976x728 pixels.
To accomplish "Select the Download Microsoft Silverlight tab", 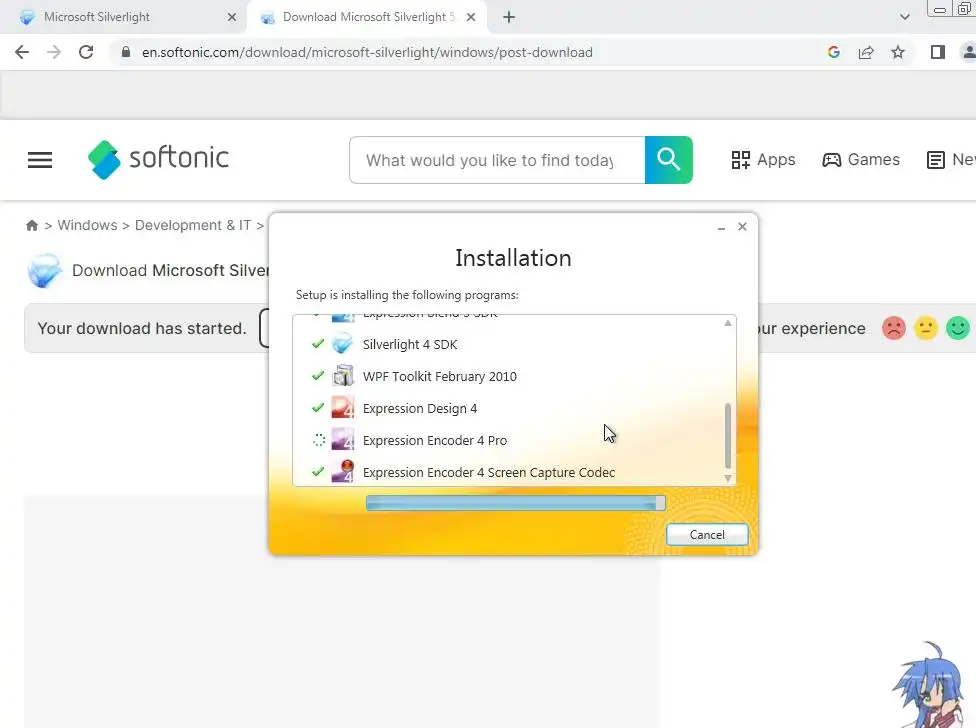I will click(x=367, y=17).
